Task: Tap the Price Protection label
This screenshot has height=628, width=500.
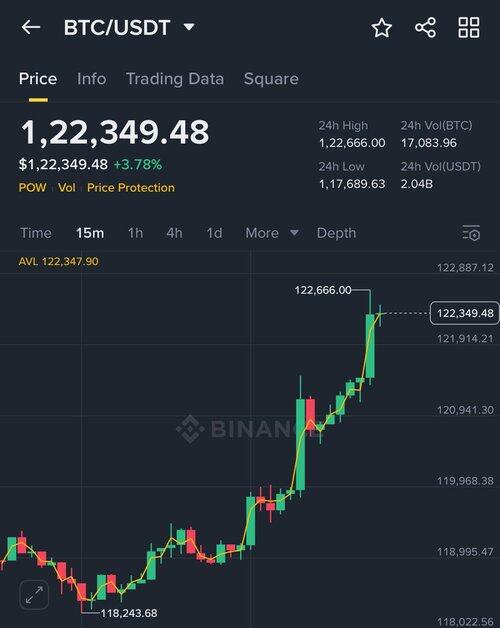Action: (131, 187)
